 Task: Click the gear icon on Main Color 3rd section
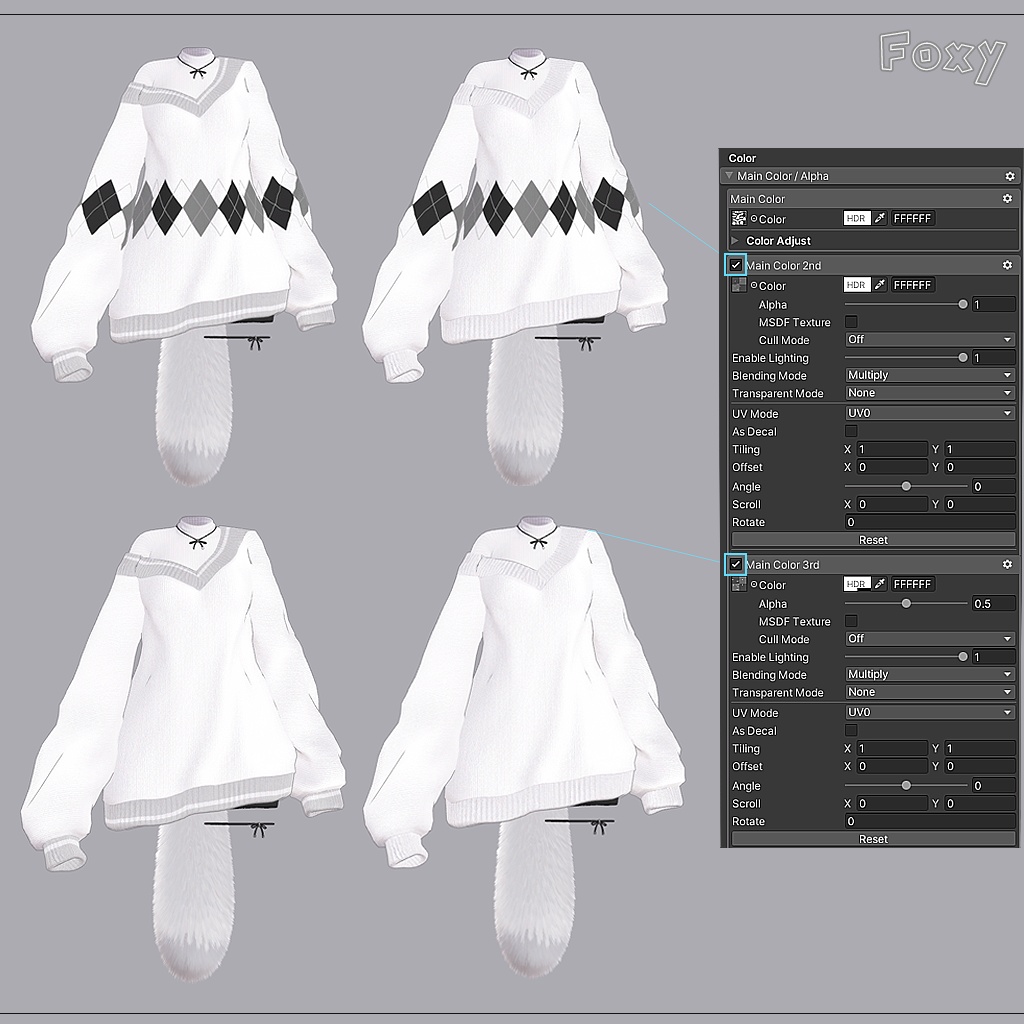click(1008, 565)
